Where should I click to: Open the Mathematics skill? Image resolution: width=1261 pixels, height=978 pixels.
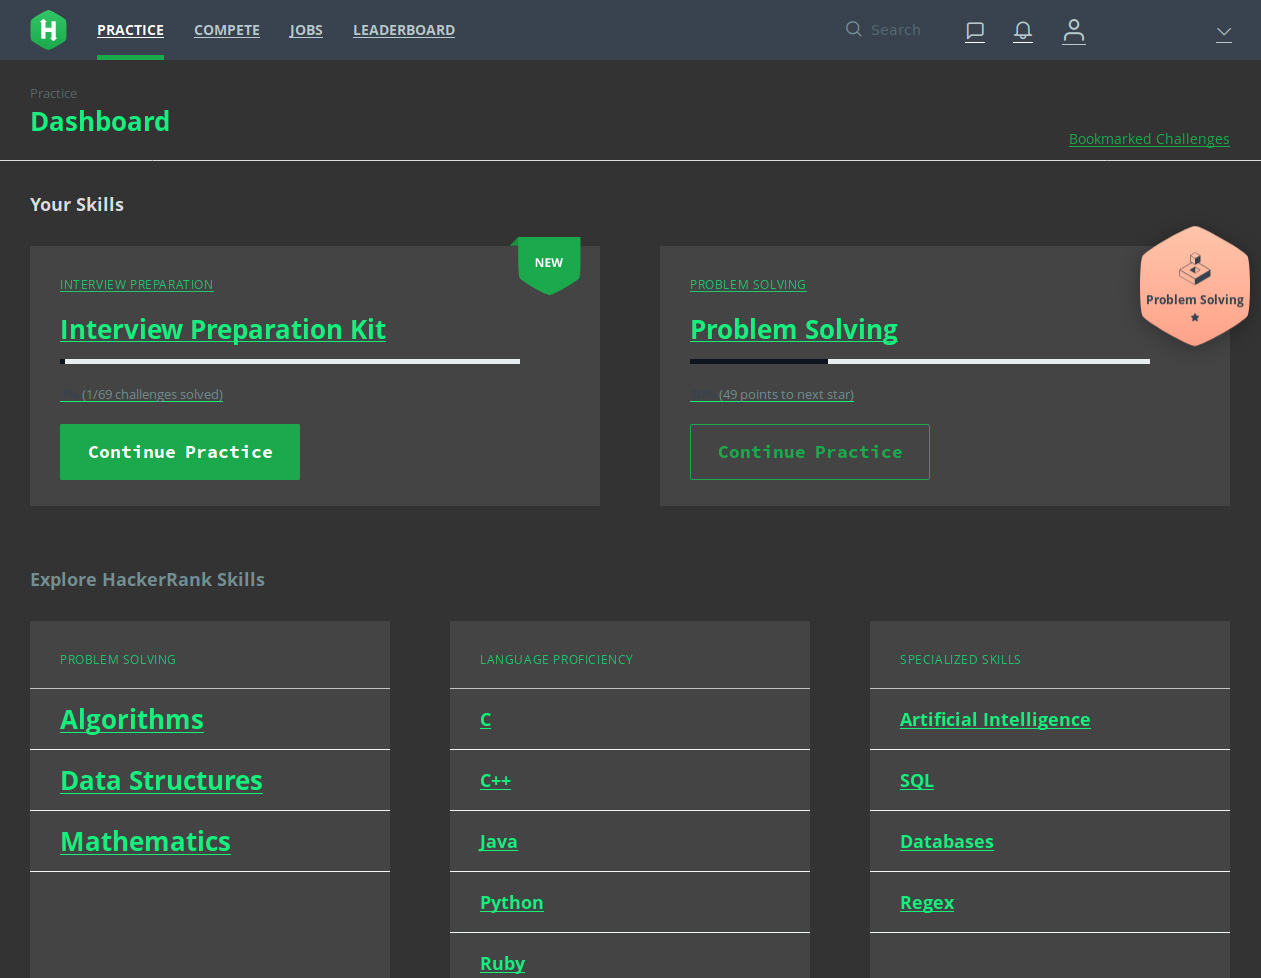[145, 841]
